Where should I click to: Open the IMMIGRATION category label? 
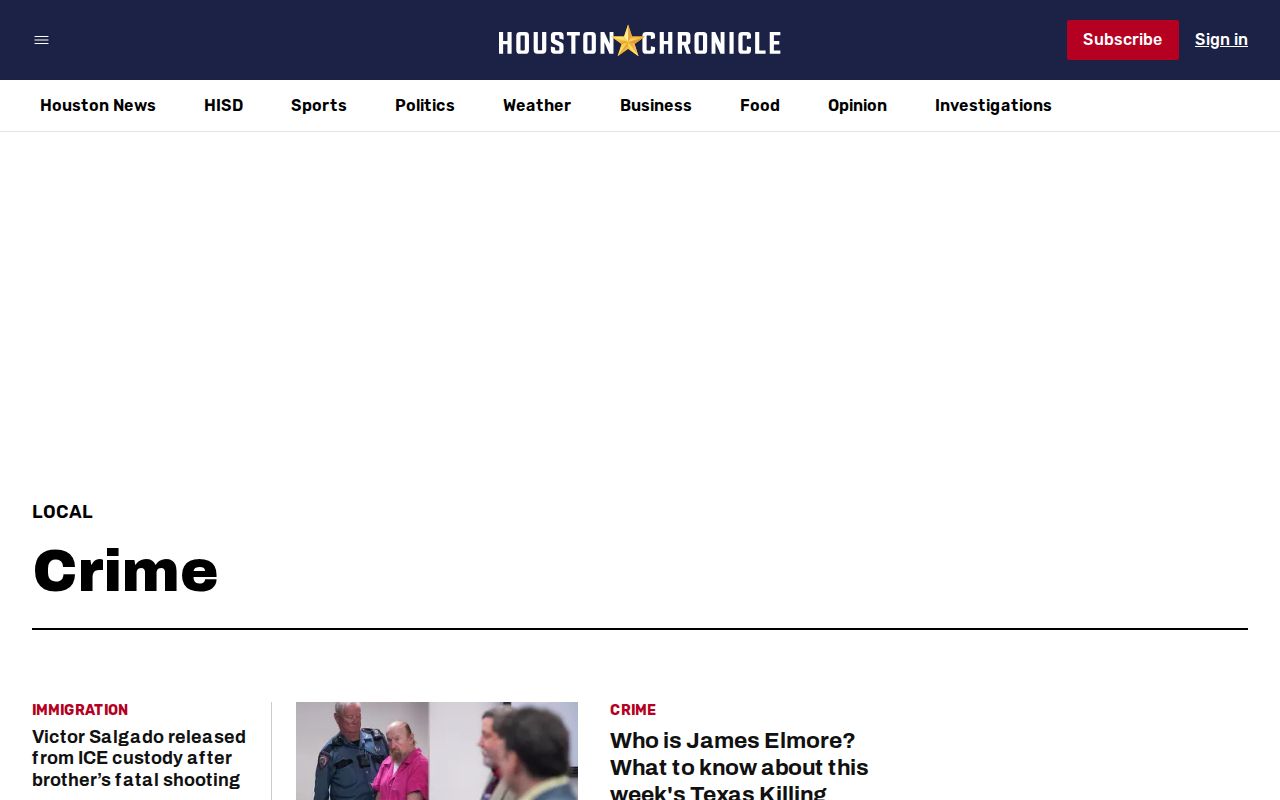[80, 710]
